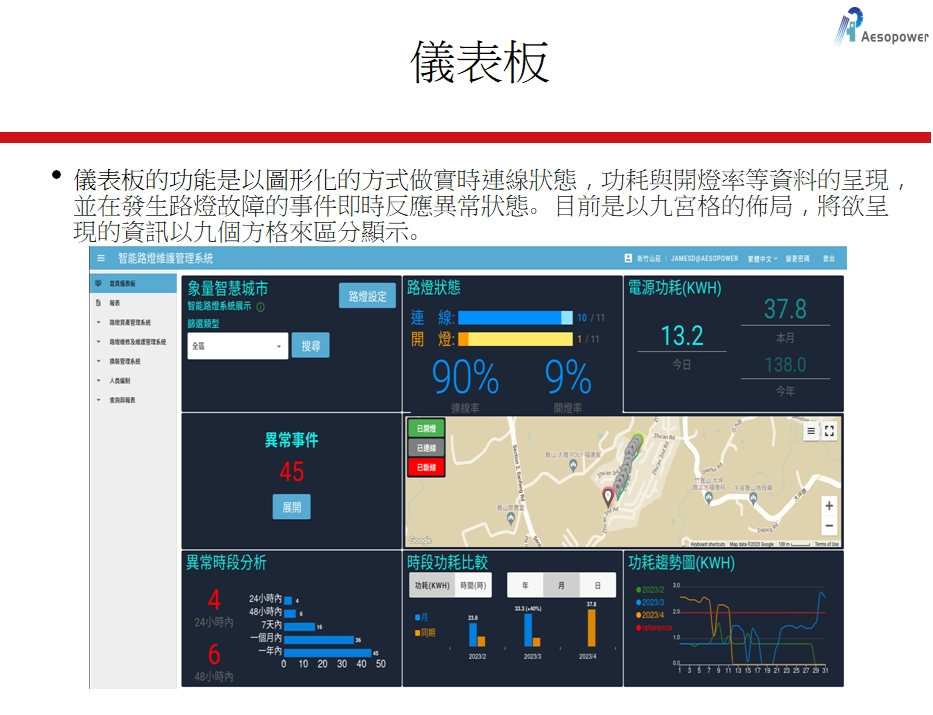
Task: Click the 搜尋 search button
Action: 311,346
